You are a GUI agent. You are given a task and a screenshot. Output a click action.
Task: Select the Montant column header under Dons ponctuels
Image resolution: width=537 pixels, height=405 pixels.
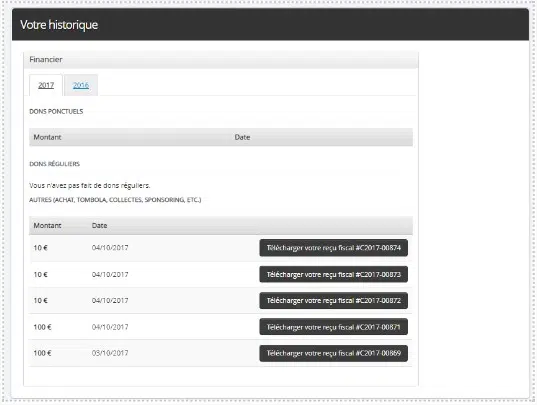[47, 137]
